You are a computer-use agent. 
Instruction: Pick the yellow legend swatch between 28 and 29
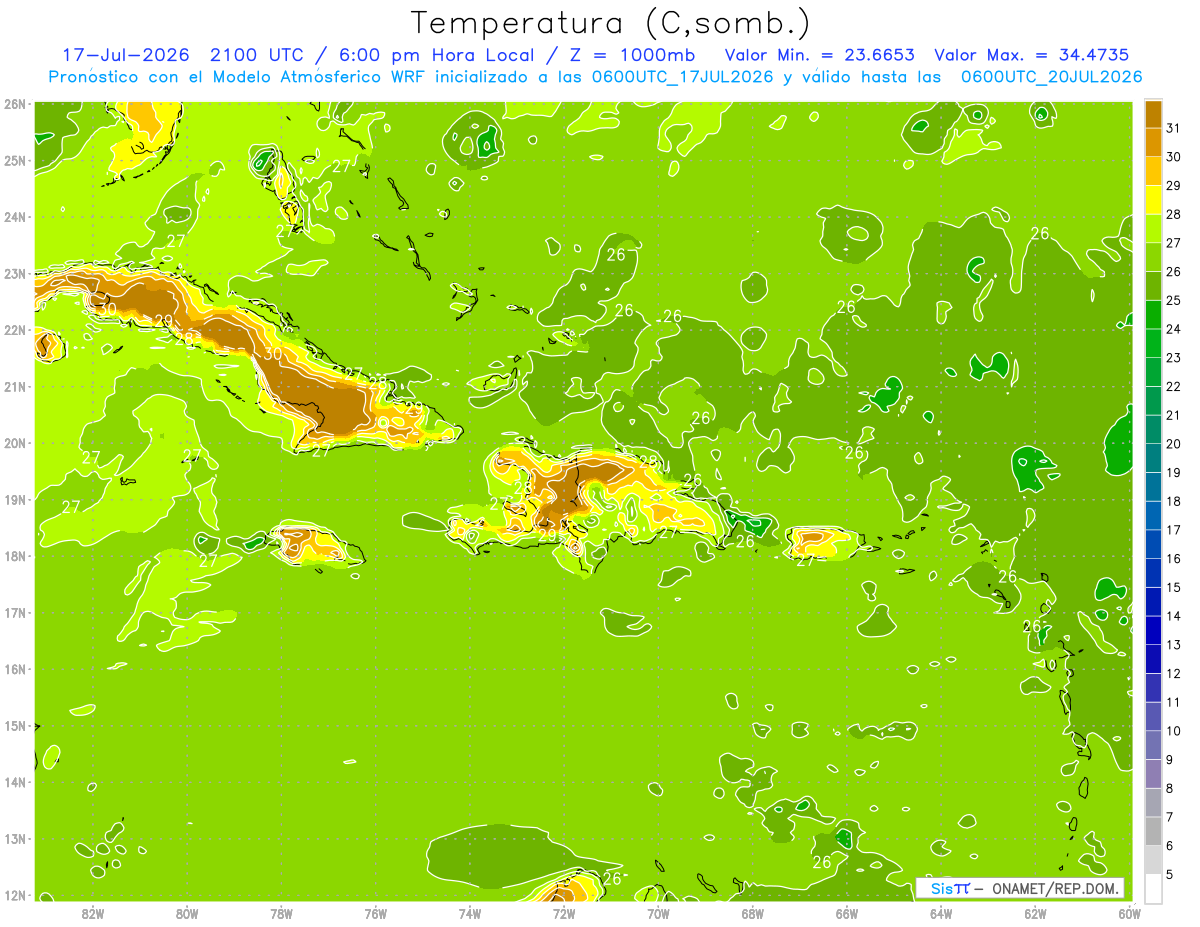click(x=1154, y=200)
